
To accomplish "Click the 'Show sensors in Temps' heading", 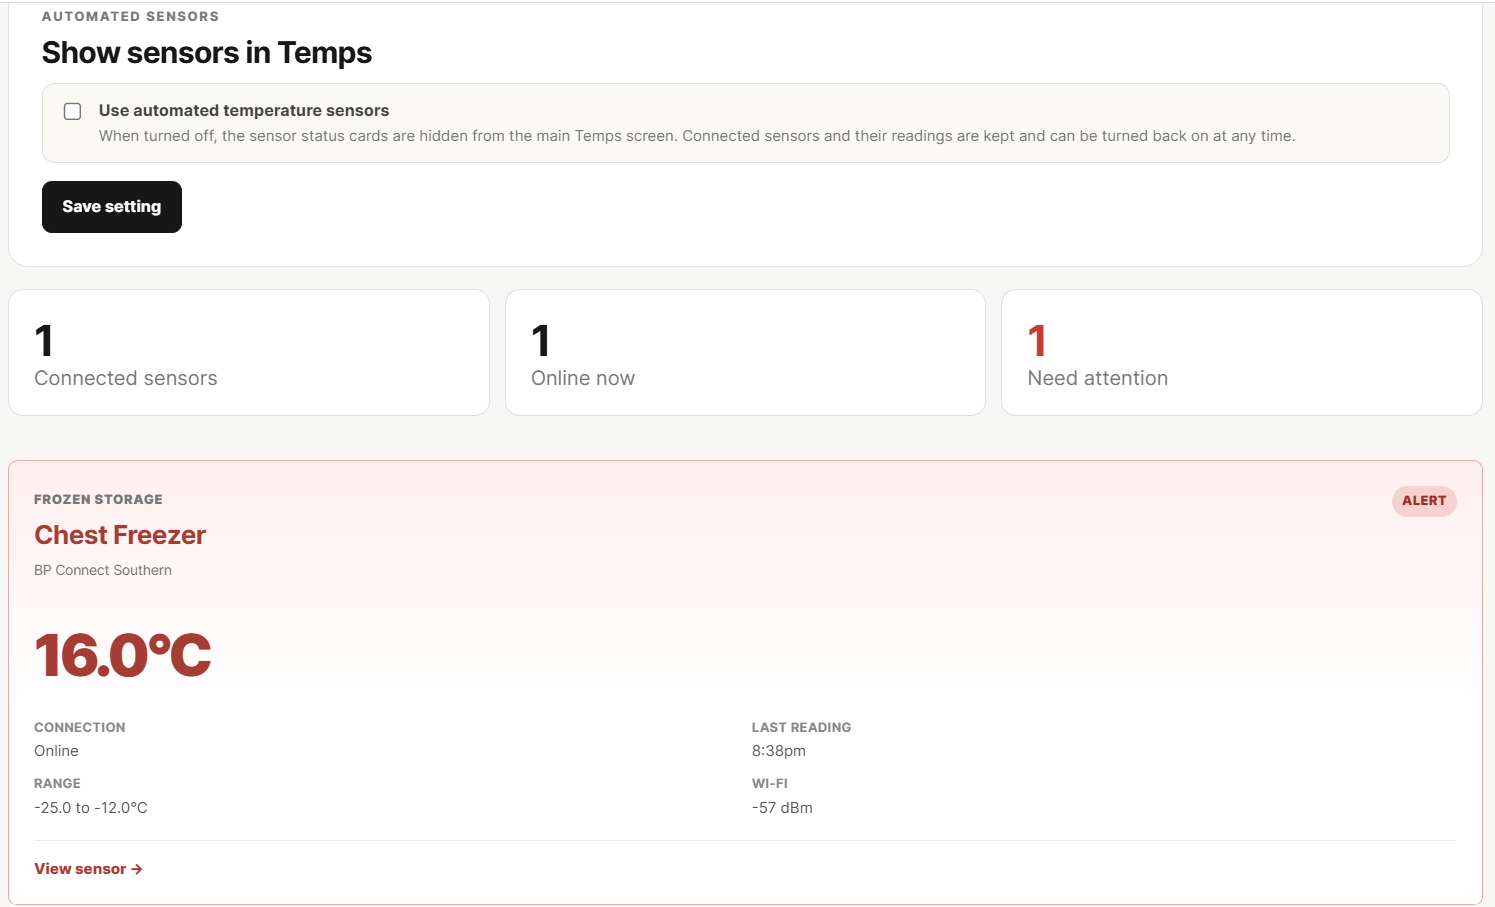I will point(207,53).
